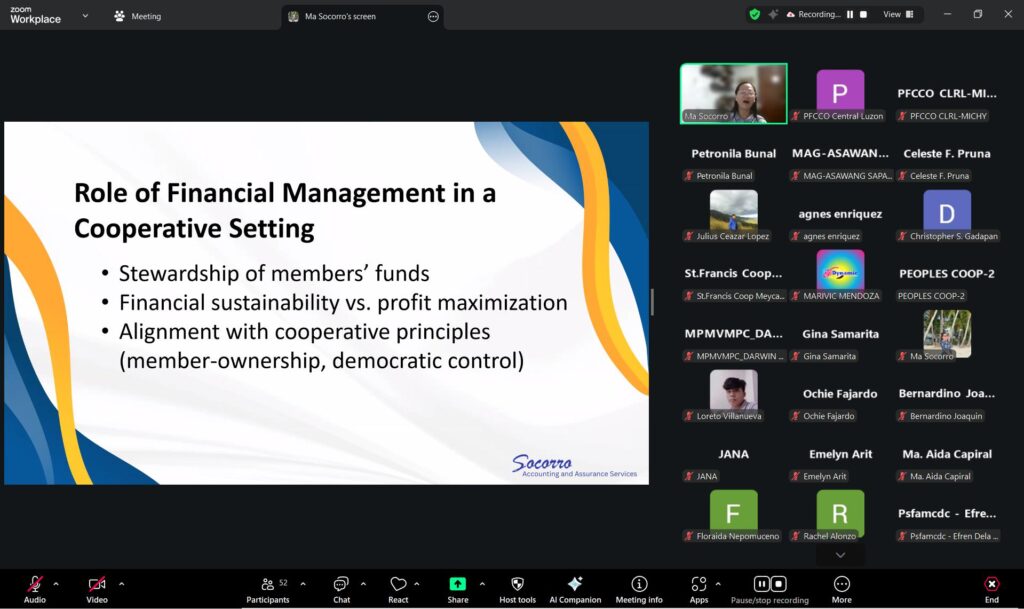Open Host tools shield icon
This screenshot has height=609, width=1024.
pos(517,585)
